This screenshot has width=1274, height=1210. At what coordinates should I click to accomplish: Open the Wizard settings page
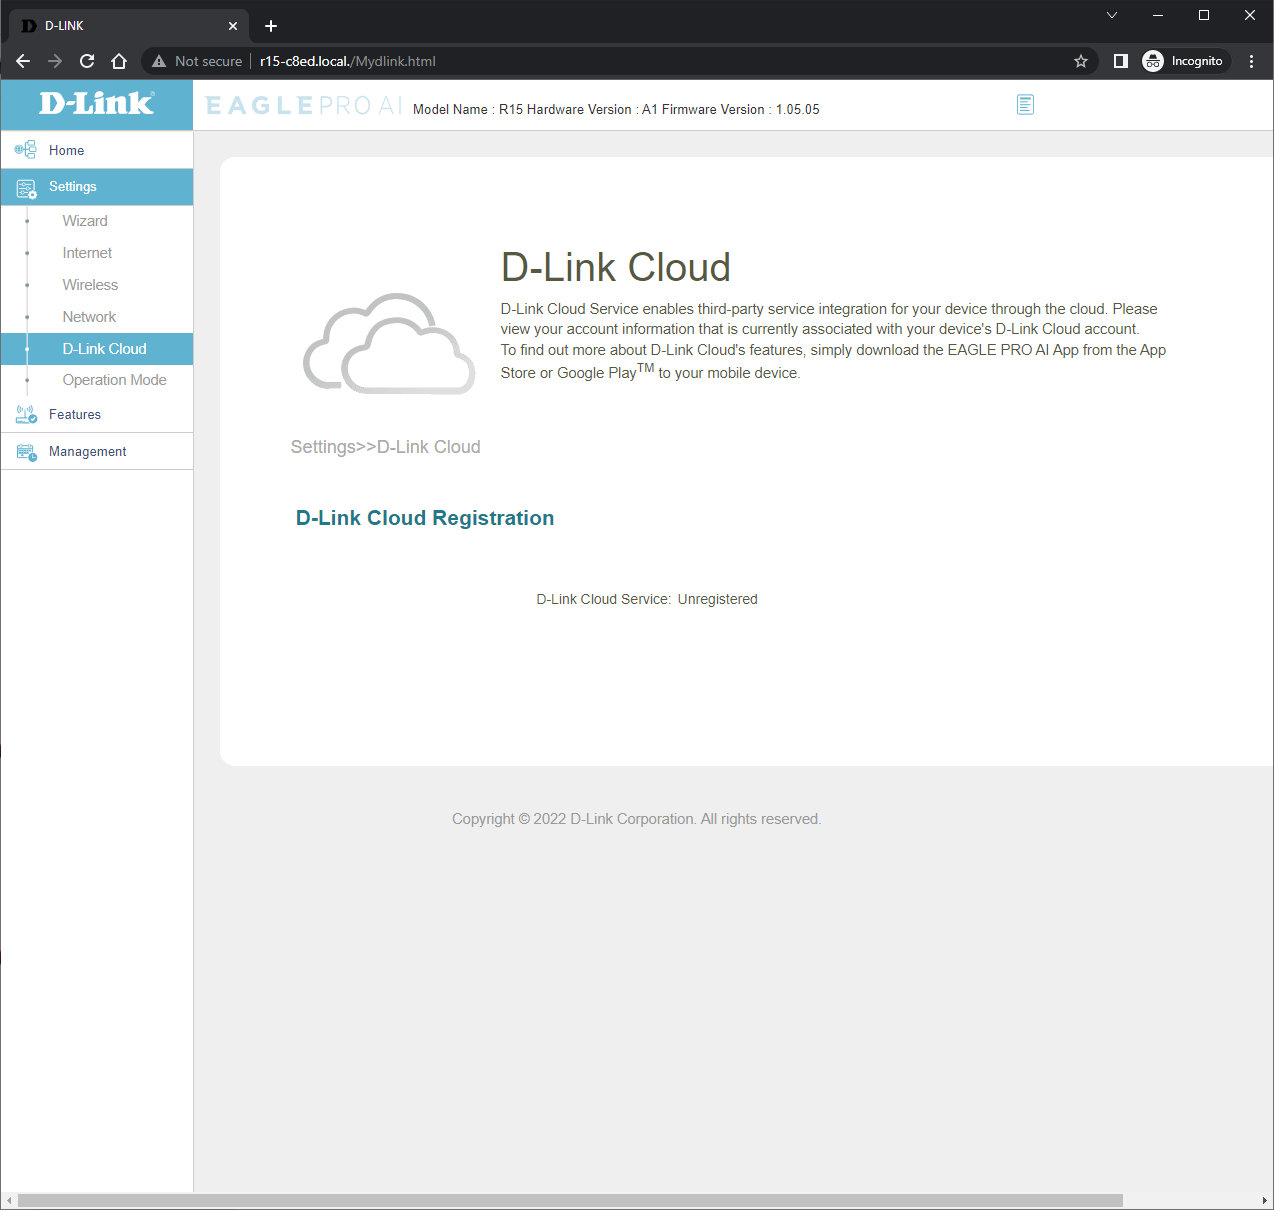click(x=85, y=221)
